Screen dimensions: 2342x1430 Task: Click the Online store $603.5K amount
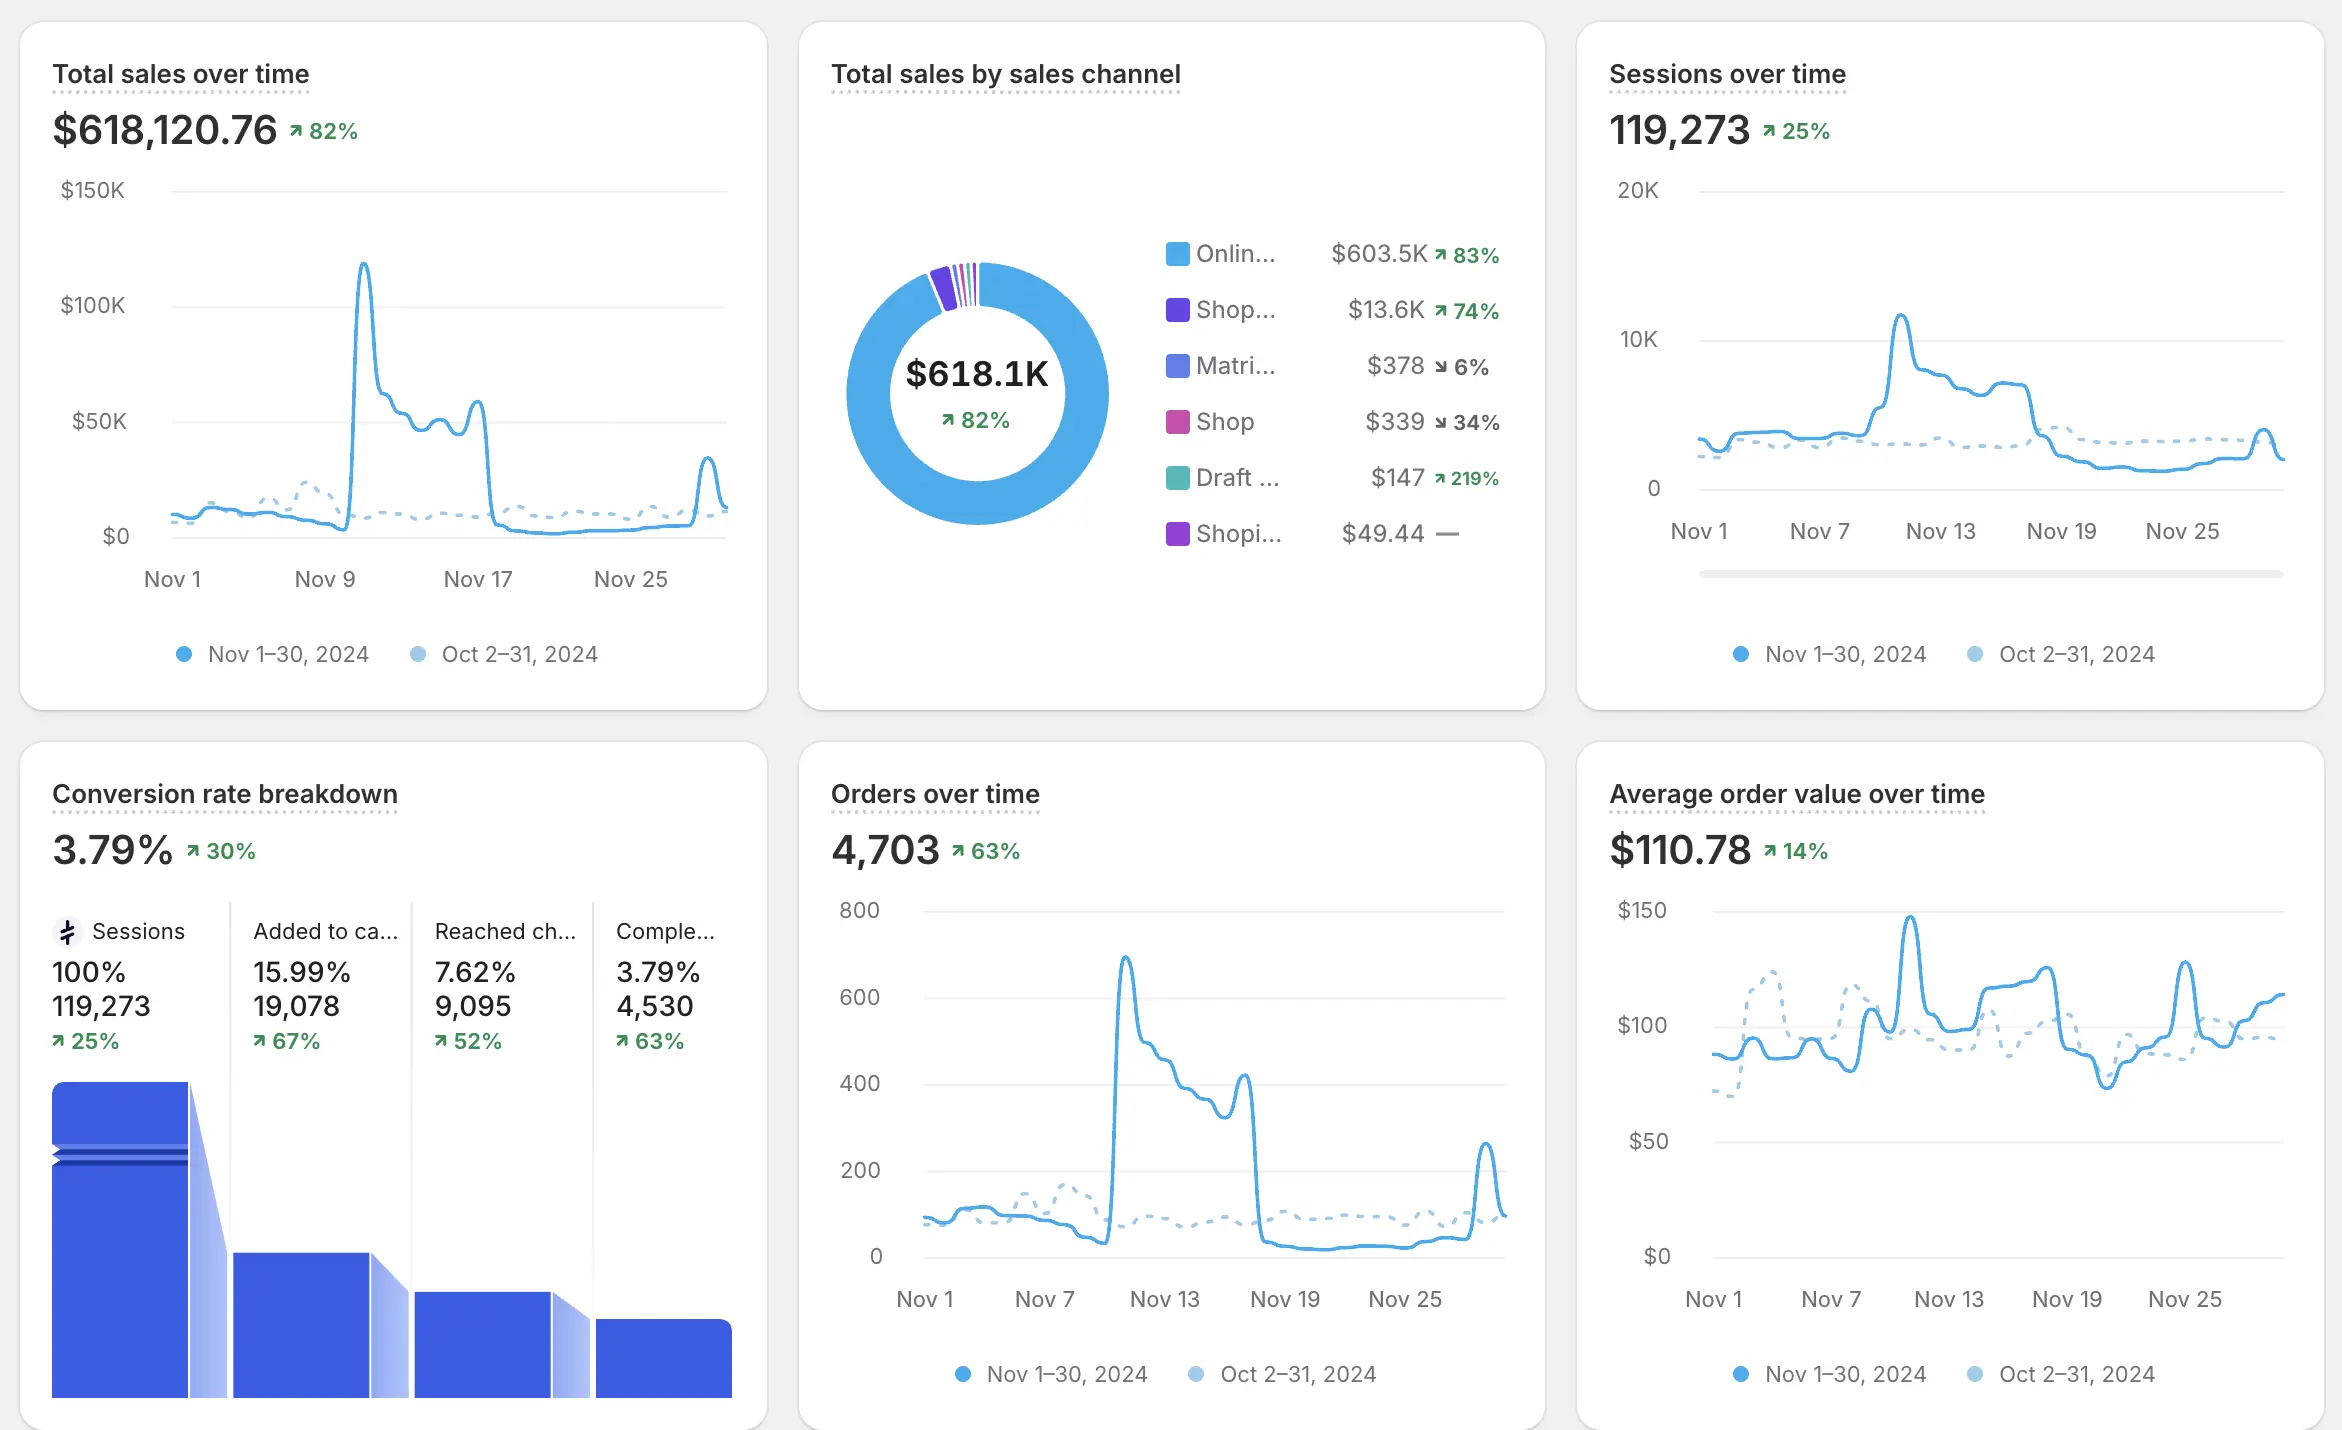click(1379, 254)
